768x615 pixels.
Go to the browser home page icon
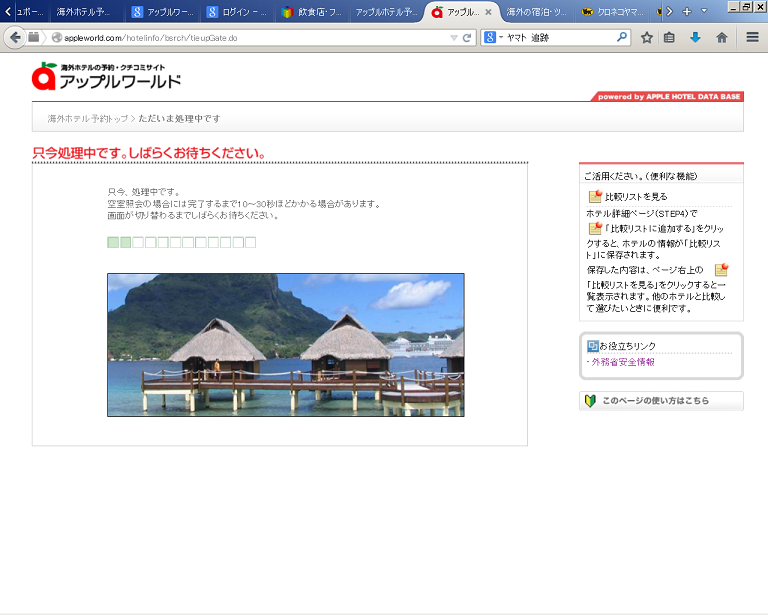point(721,37)
